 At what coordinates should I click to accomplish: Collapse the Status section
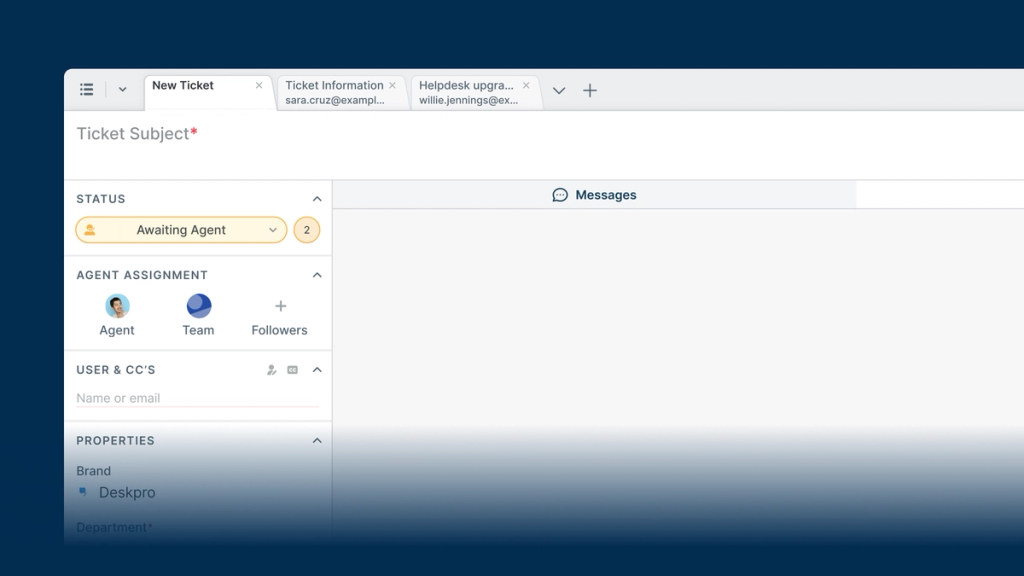coord(317,199)
